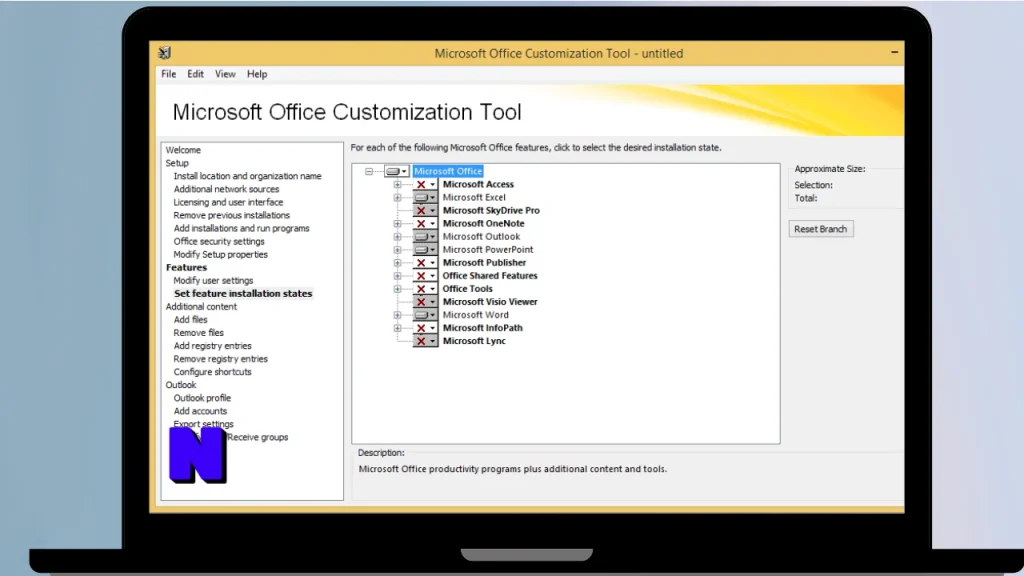Image resolution: width=1024 pixels, height=576 pixels.
Task: Open install state dropdown for Microsoft Lync
Action: tap(425, 341)
